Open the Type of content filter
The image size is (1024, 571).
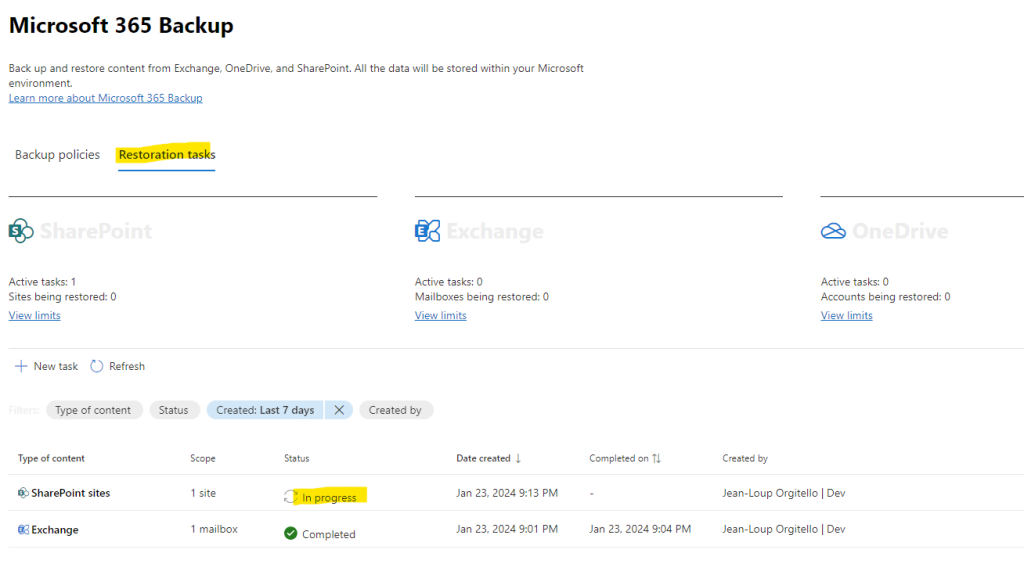[93, 410]
